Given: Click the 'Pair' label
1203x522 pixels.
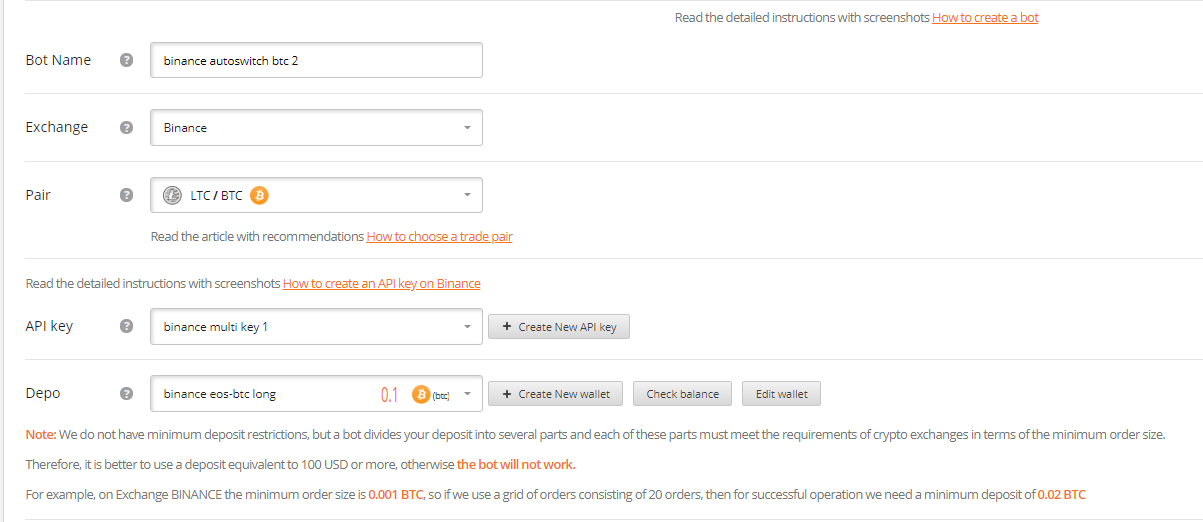Looking at the screenshot, I should (x=38, y=195).
